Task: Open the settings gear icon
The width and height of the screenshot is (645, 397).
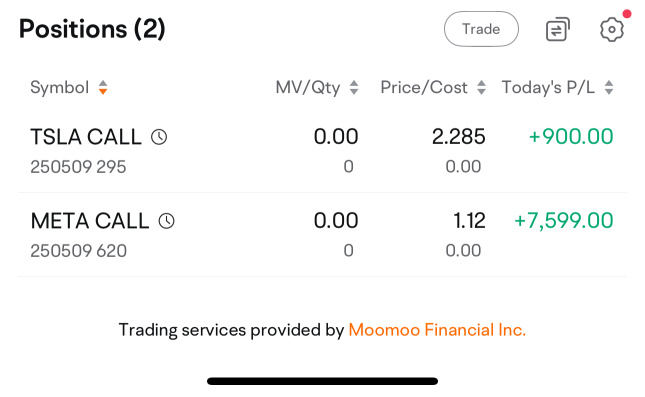Action: click(612, 29)
